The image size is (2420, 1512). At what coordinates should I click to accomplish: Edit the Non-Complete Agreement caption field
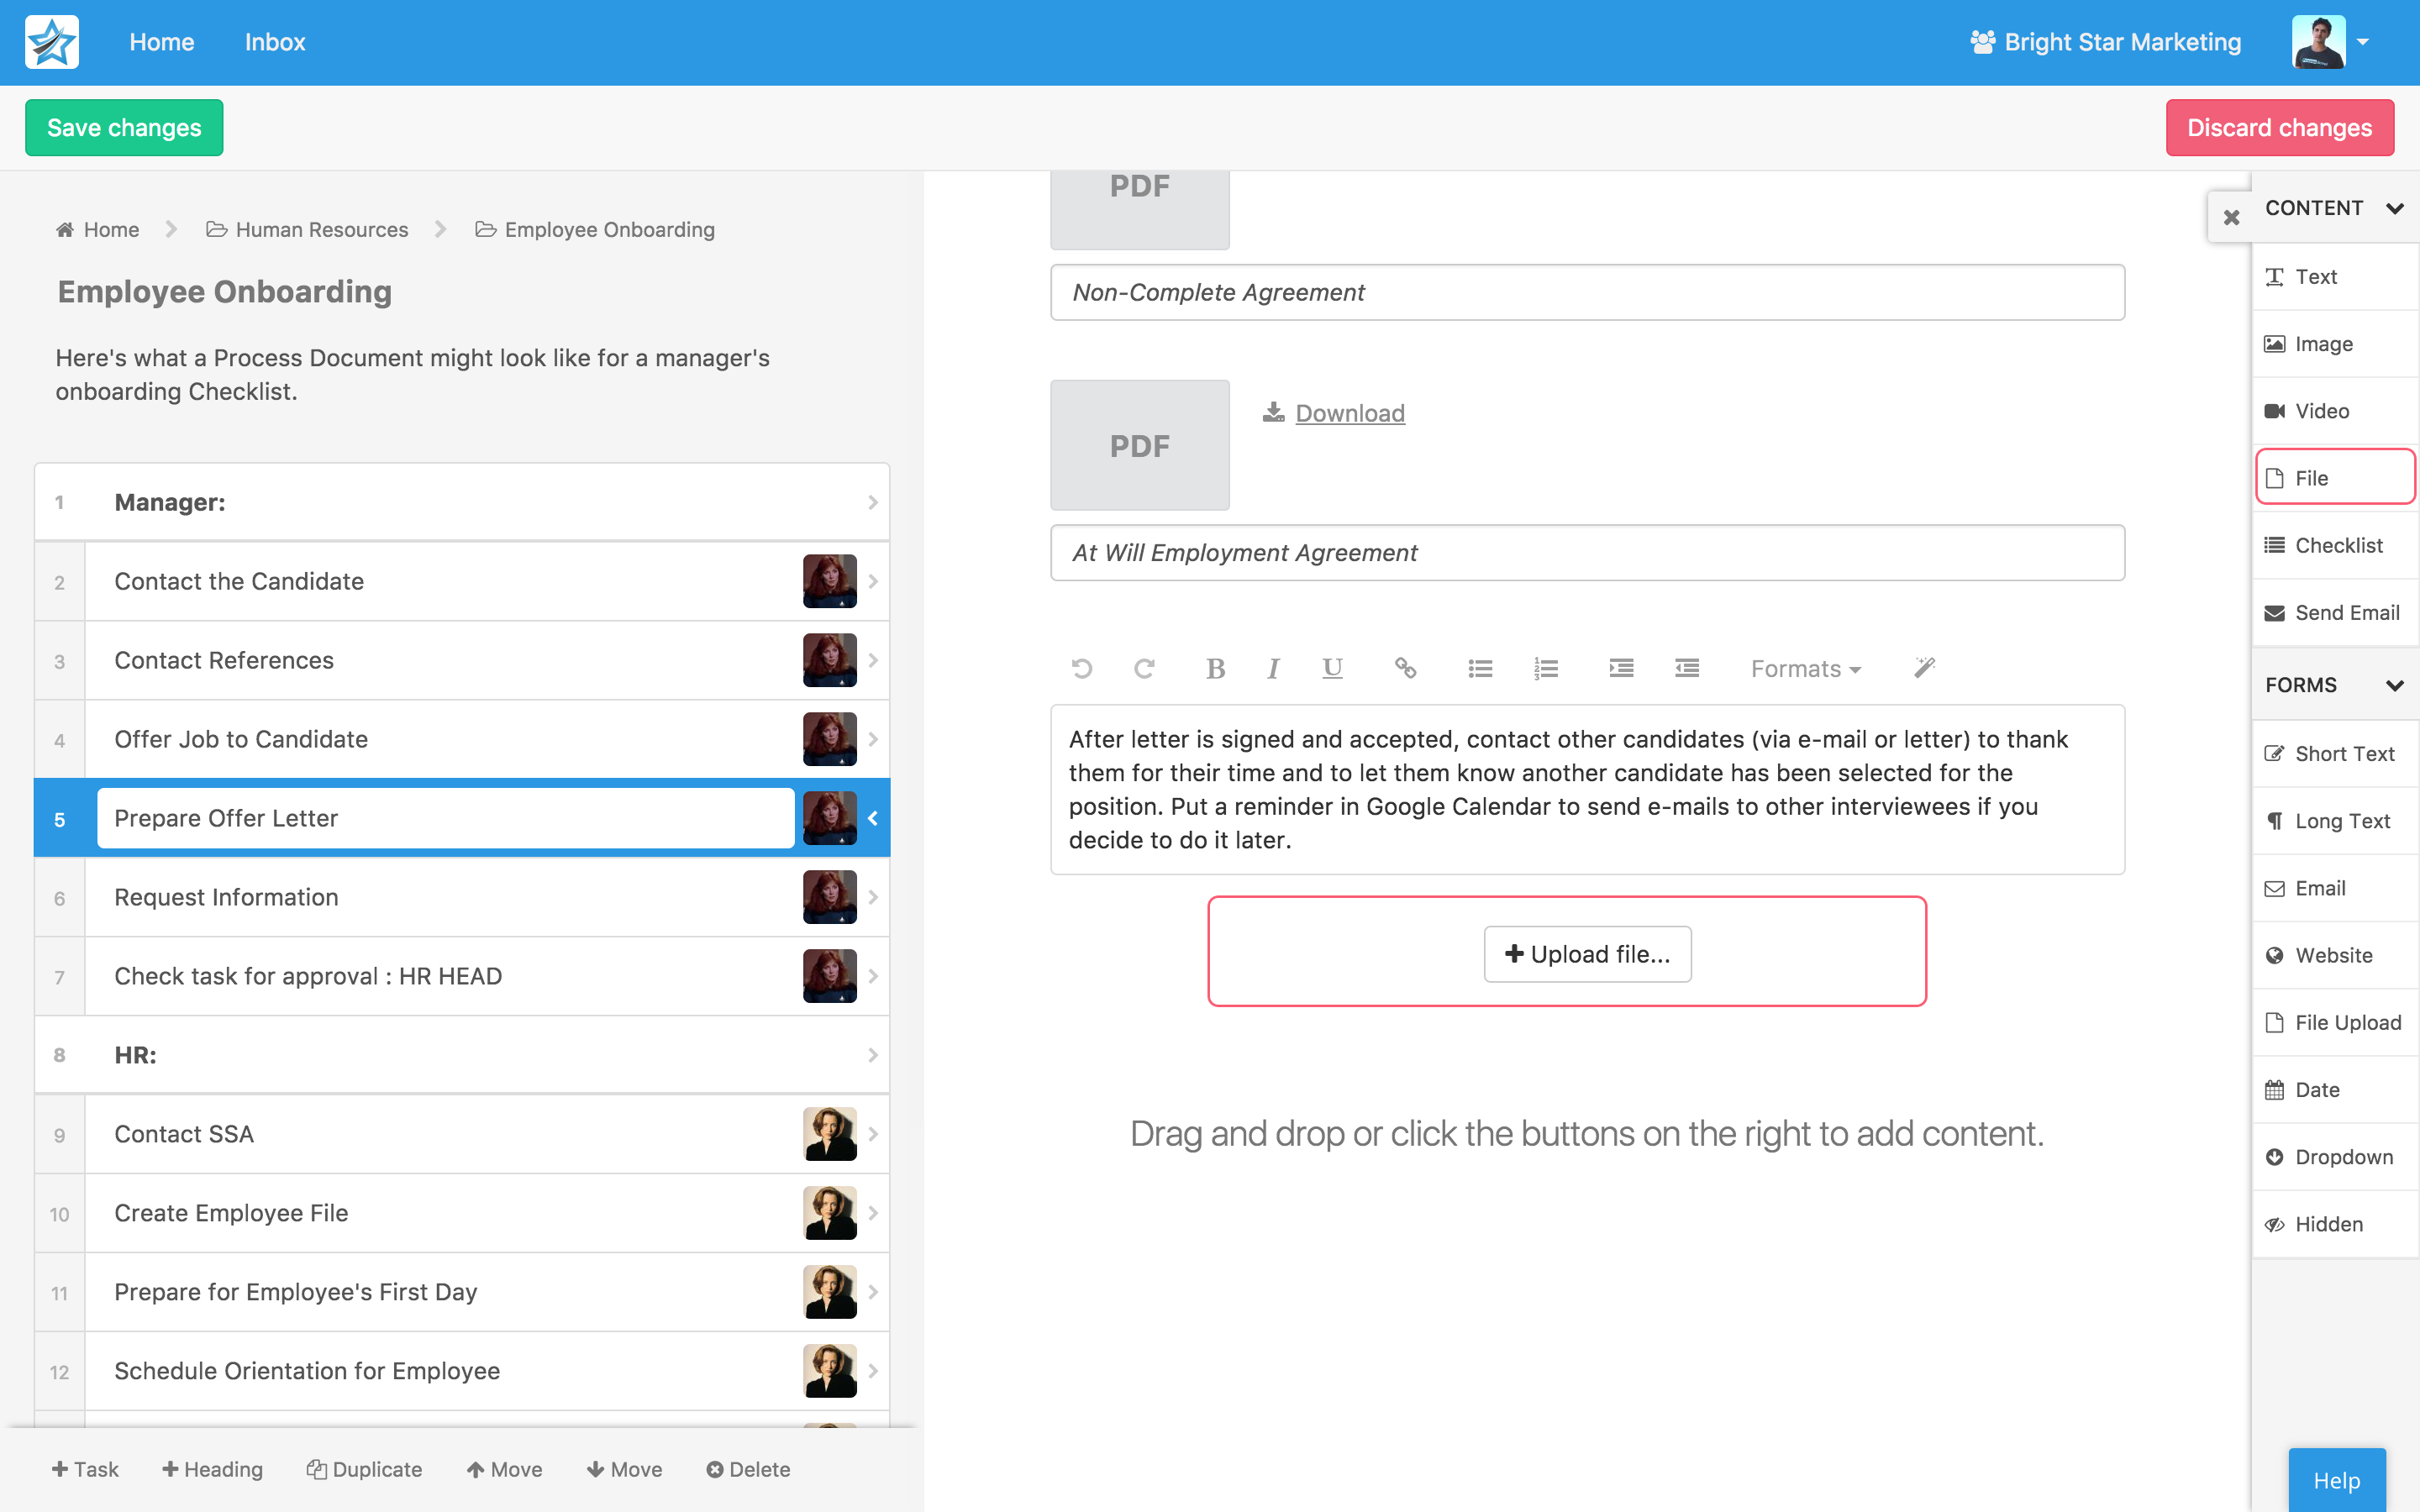click(1587, 292)
